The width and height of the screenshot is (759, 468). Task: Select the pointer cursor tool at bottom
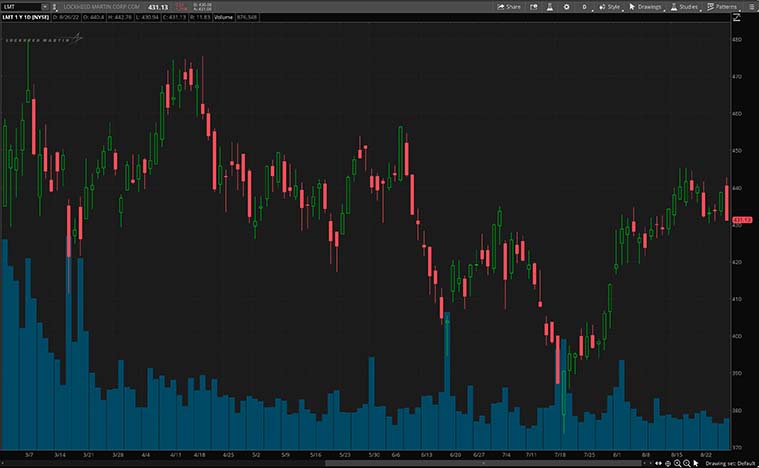click(x=695, y=463)
